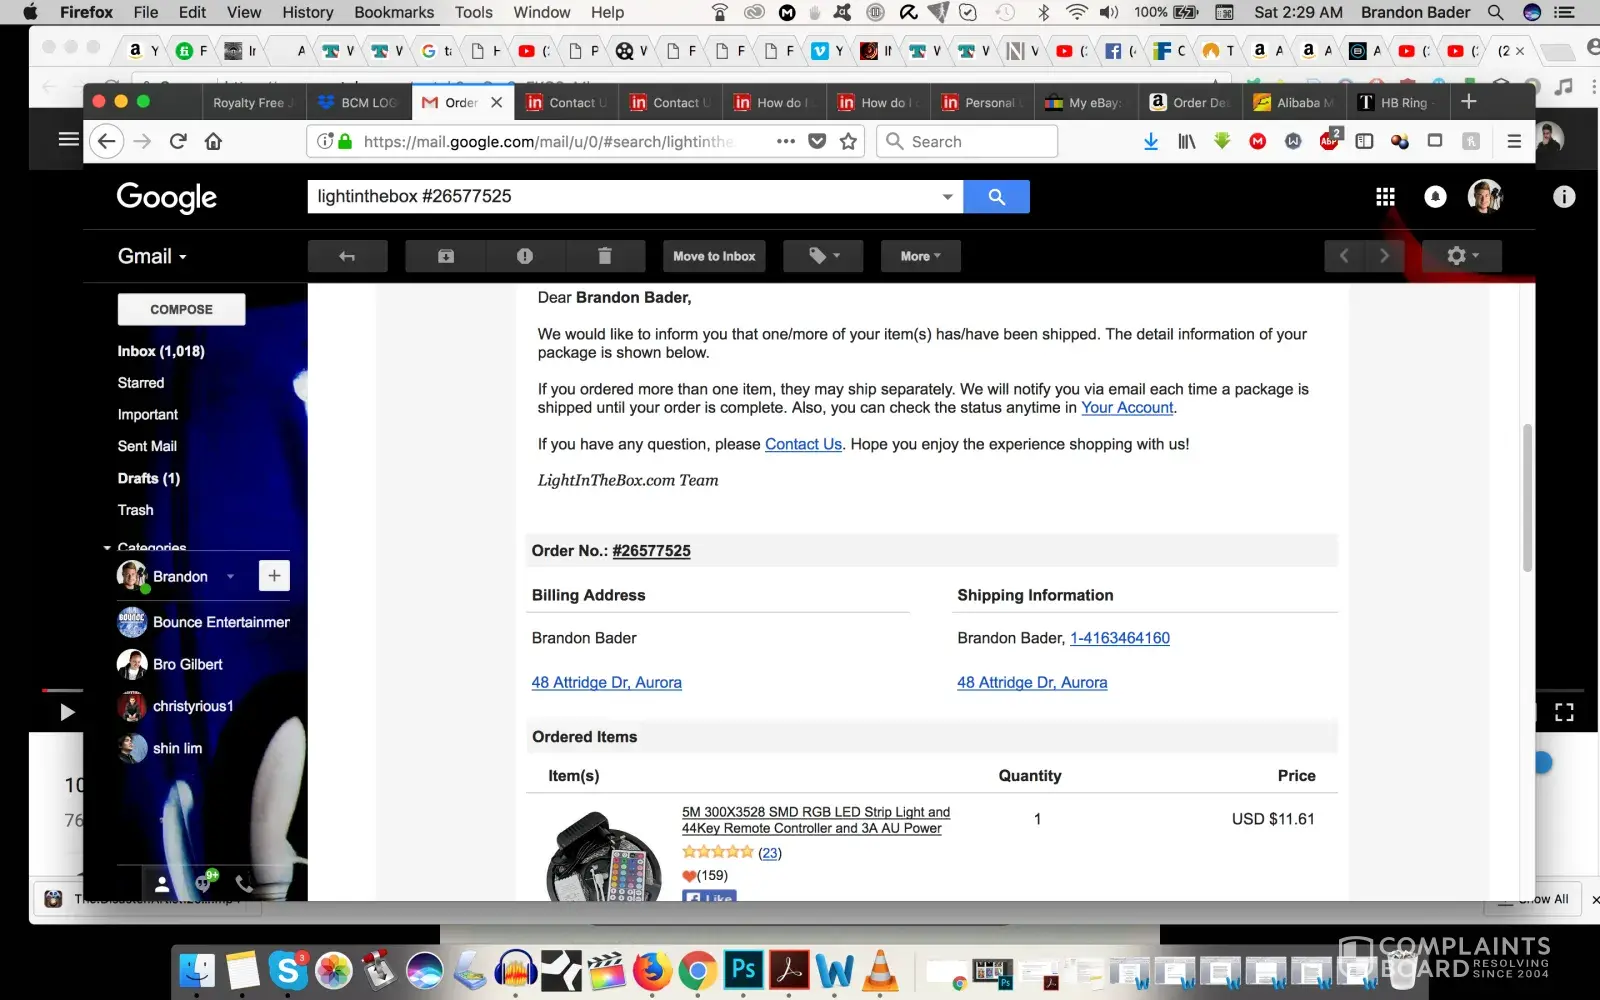The image size is (1600, 1000).
Task: Reload the page in Firefox
Action: [x=178, y=141]
